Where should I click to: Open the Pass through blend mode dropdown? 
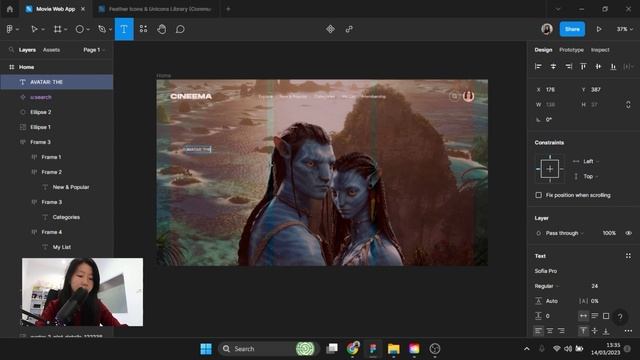564,233
